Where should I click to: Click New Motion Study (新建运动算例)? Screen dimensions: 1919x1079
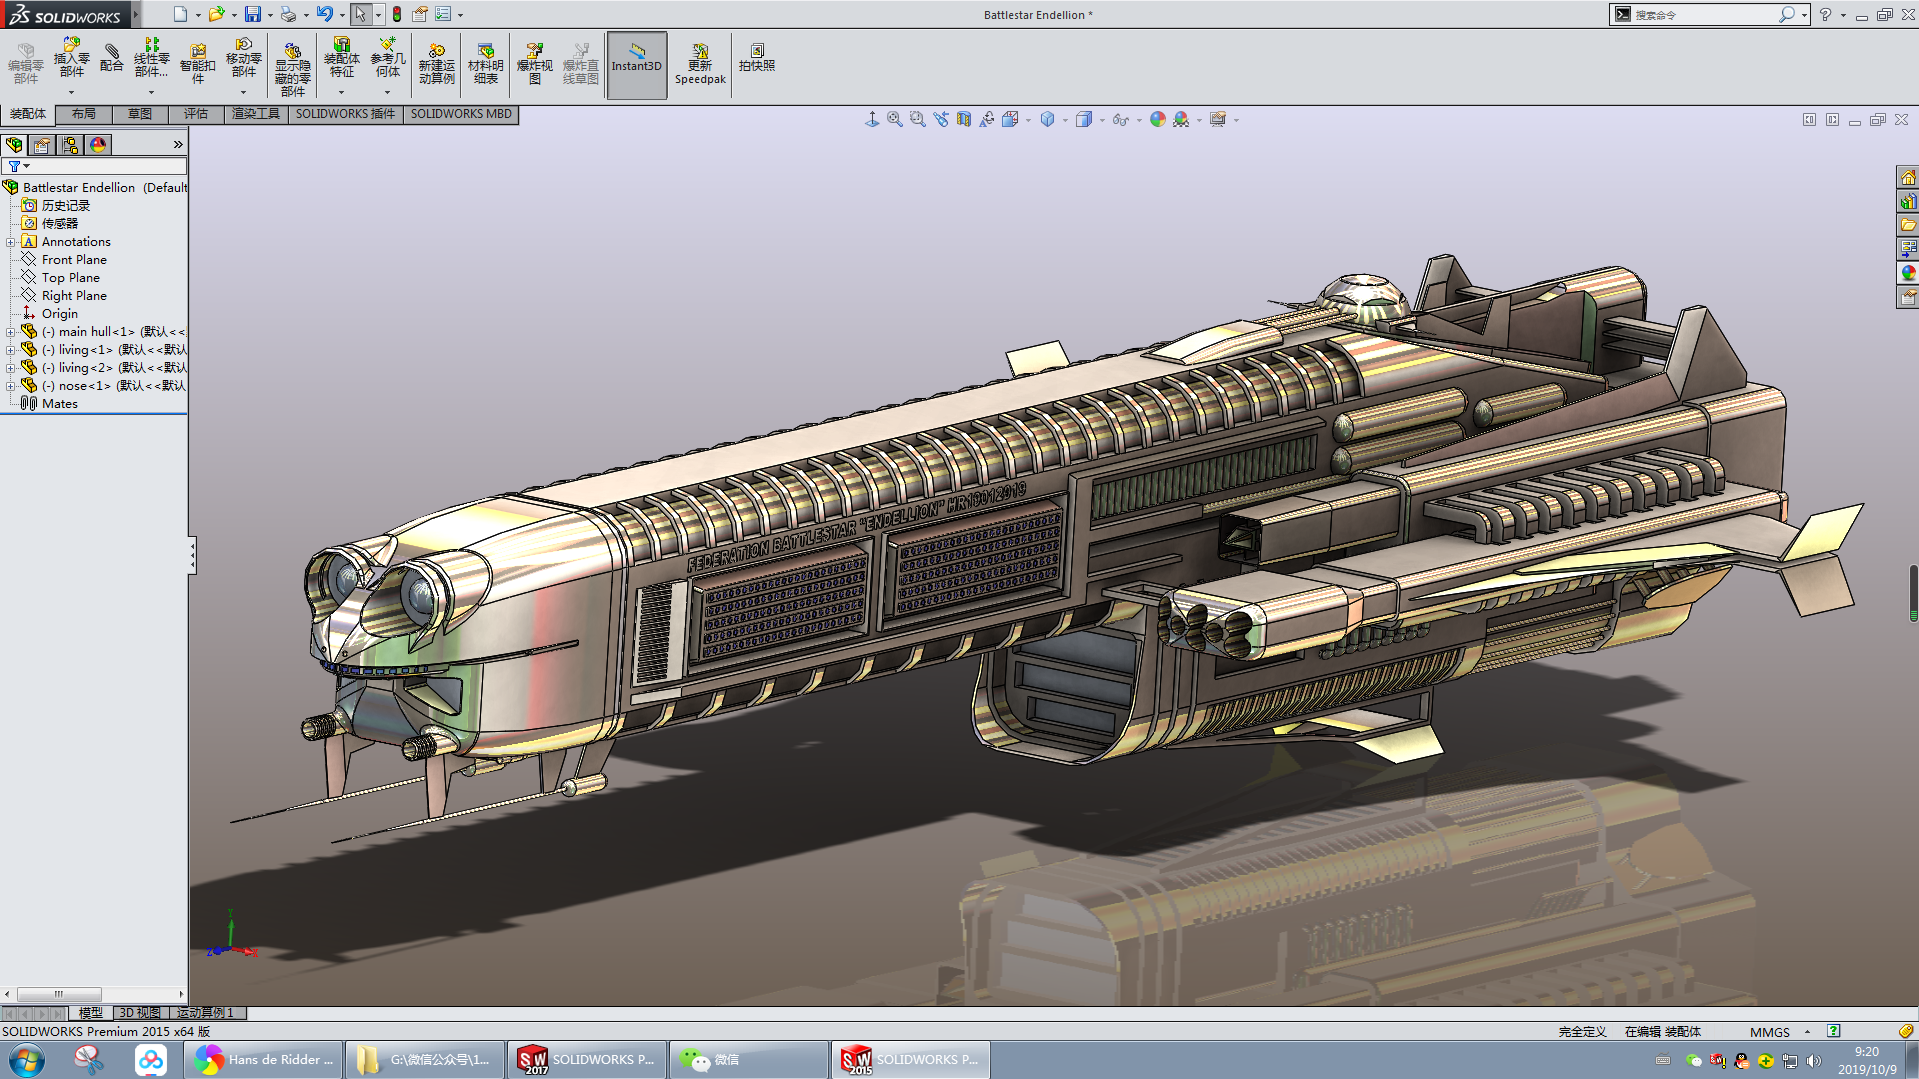437,64
